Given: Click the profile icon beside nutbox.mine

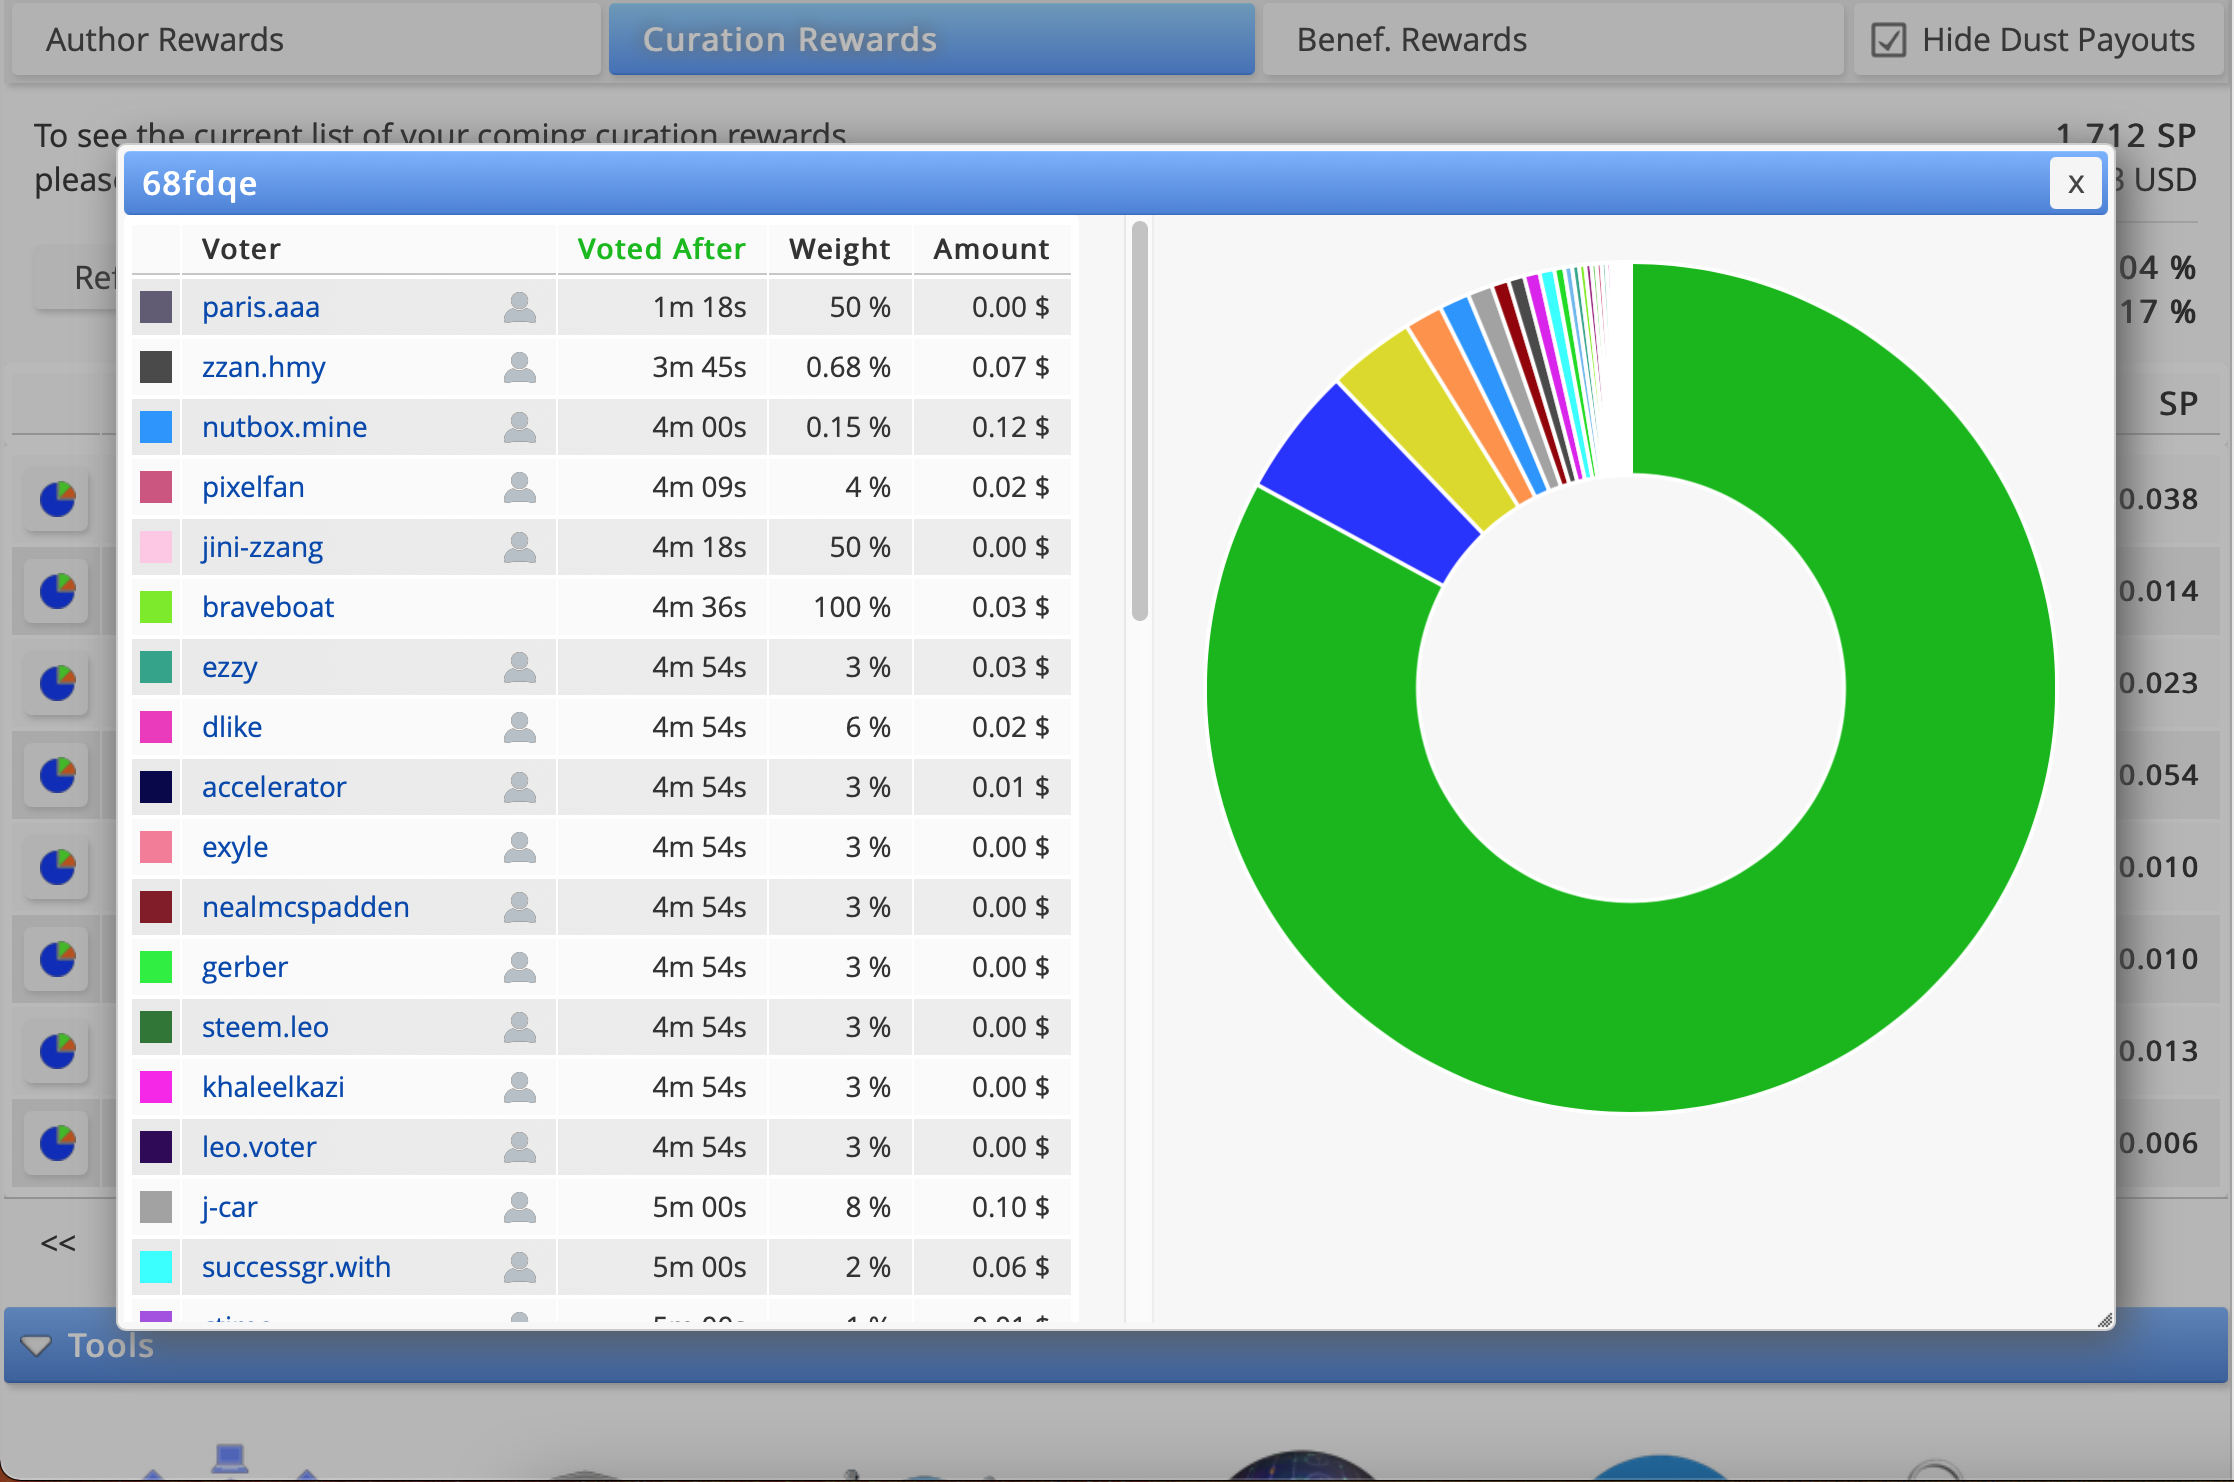Looking at the screenshot, I should point(519,427).
